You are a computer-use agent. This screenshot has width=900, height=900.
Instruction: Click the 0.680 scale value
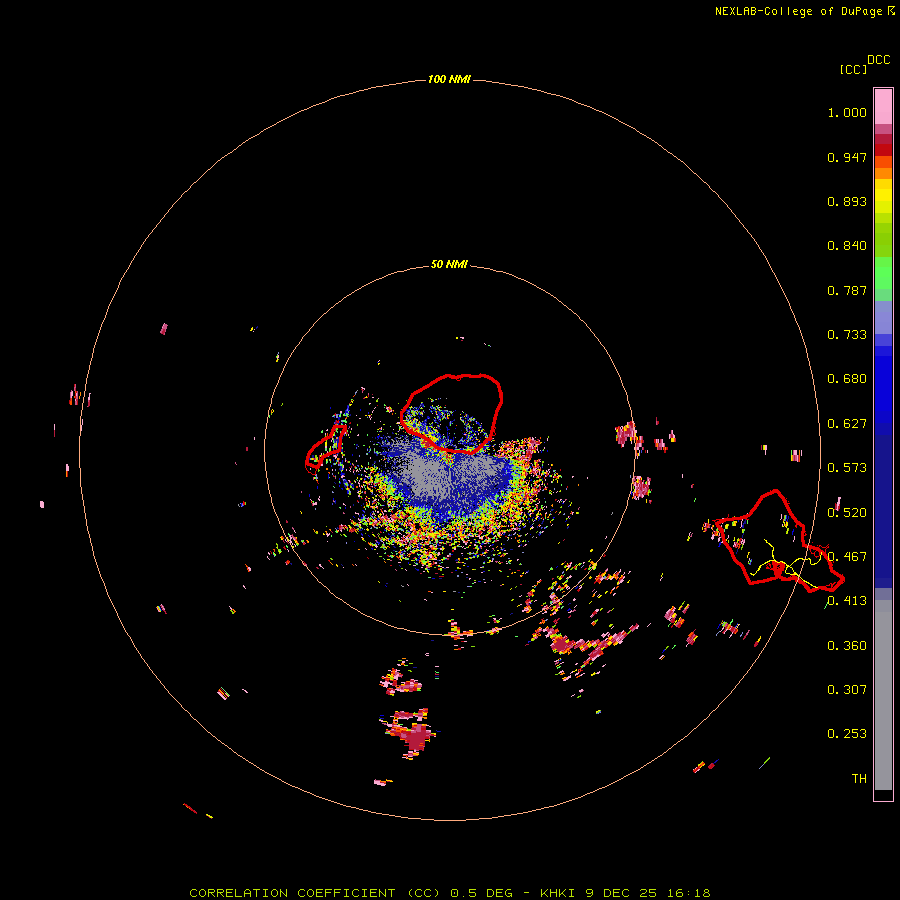pos(847,379)
